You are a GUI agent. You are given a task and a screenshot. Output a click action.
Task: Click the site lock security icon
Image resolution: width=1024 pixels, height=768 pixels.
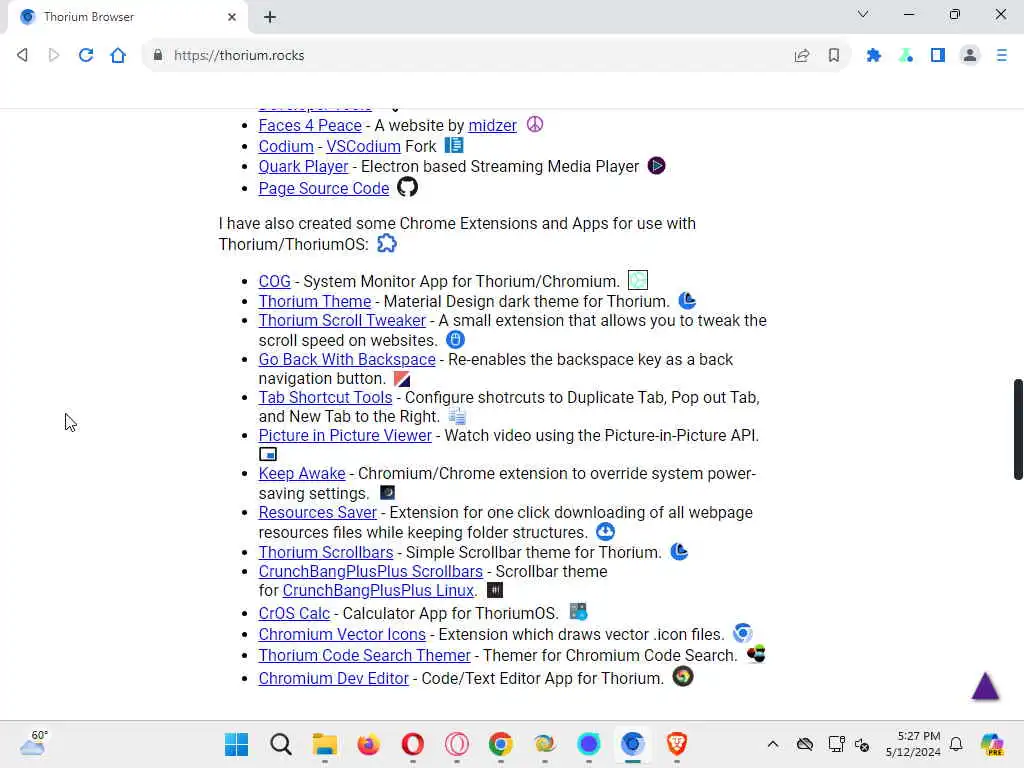click(x=157, y=55)
